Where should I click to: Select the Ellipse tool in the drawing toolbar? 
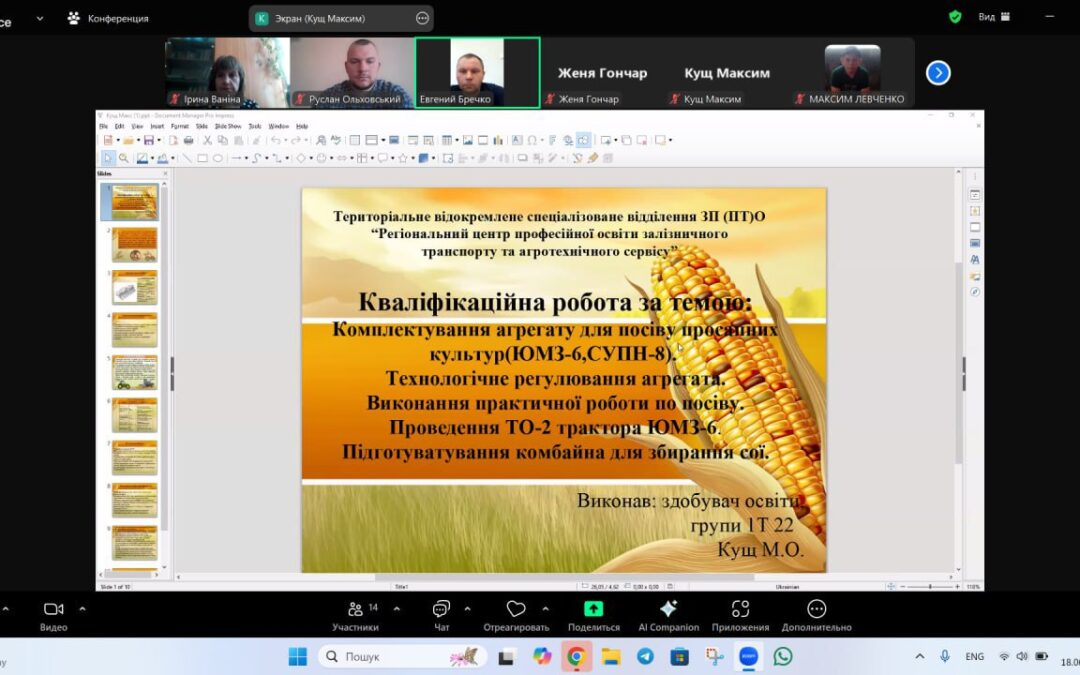click(218, 156)
